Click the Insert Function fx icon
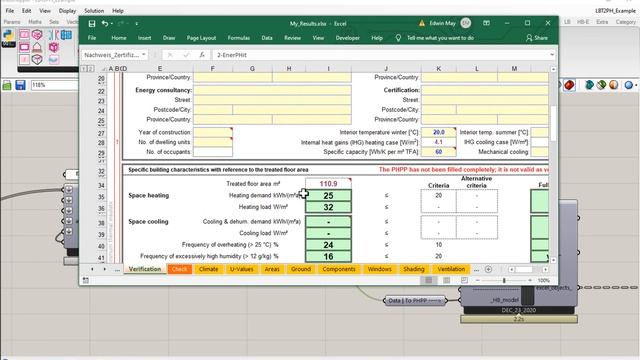640x360 pixels. coord(202,55)
